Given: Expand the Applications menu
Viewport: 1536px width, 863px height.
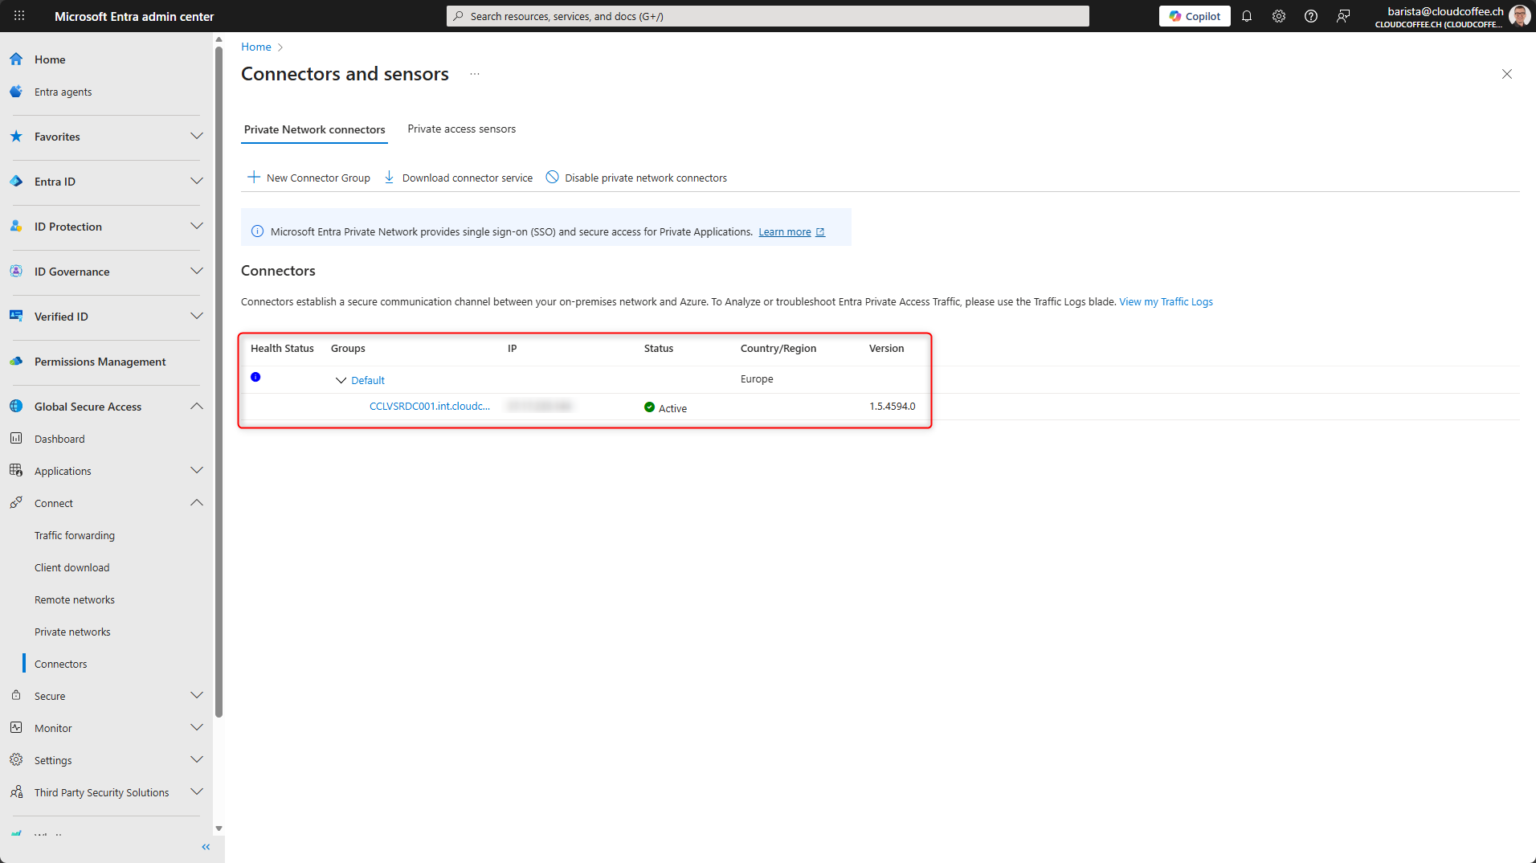Looking at the screenshot, I should (197, 470).
